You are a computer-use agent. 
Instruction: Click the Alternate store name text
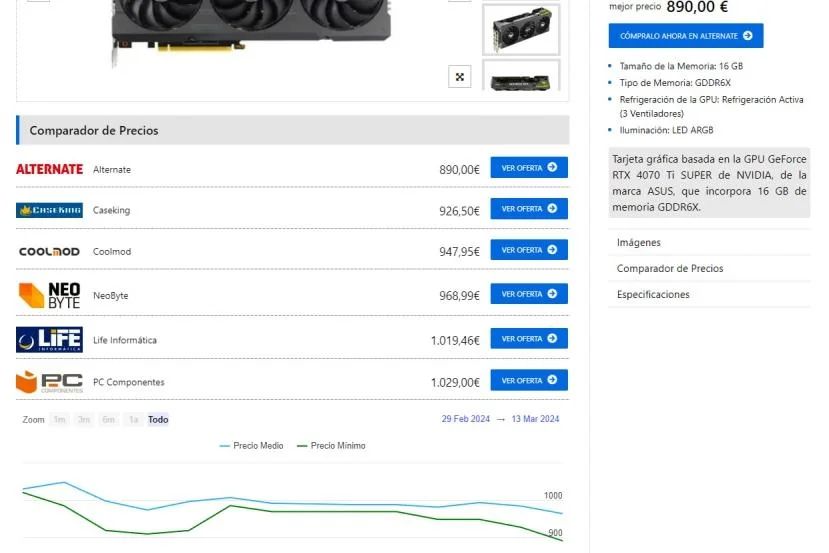coord(112,170)
